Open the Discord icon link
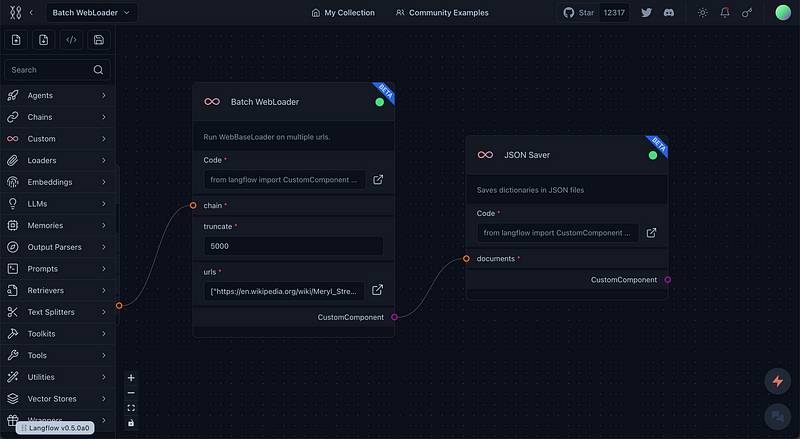 pos(670,13)
